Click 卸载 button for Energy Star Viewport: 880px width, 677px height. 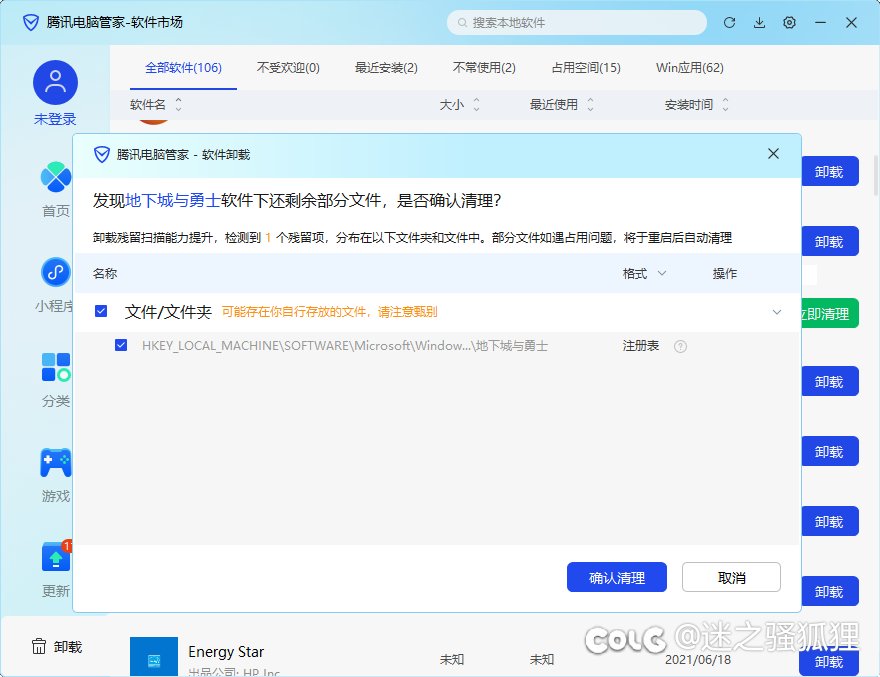[x=829, y=662]
